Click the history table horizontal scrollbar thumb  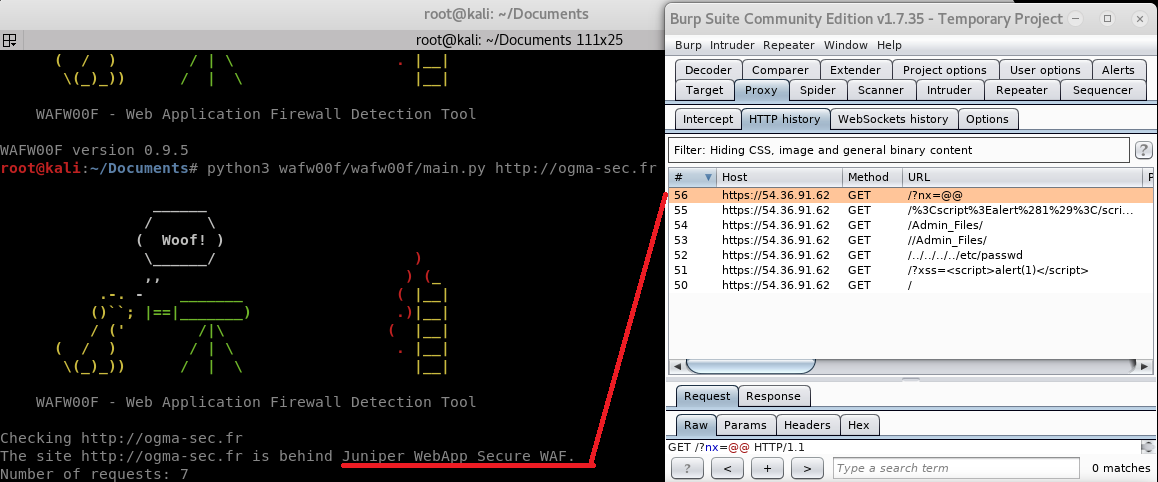[x=750, y=366]
